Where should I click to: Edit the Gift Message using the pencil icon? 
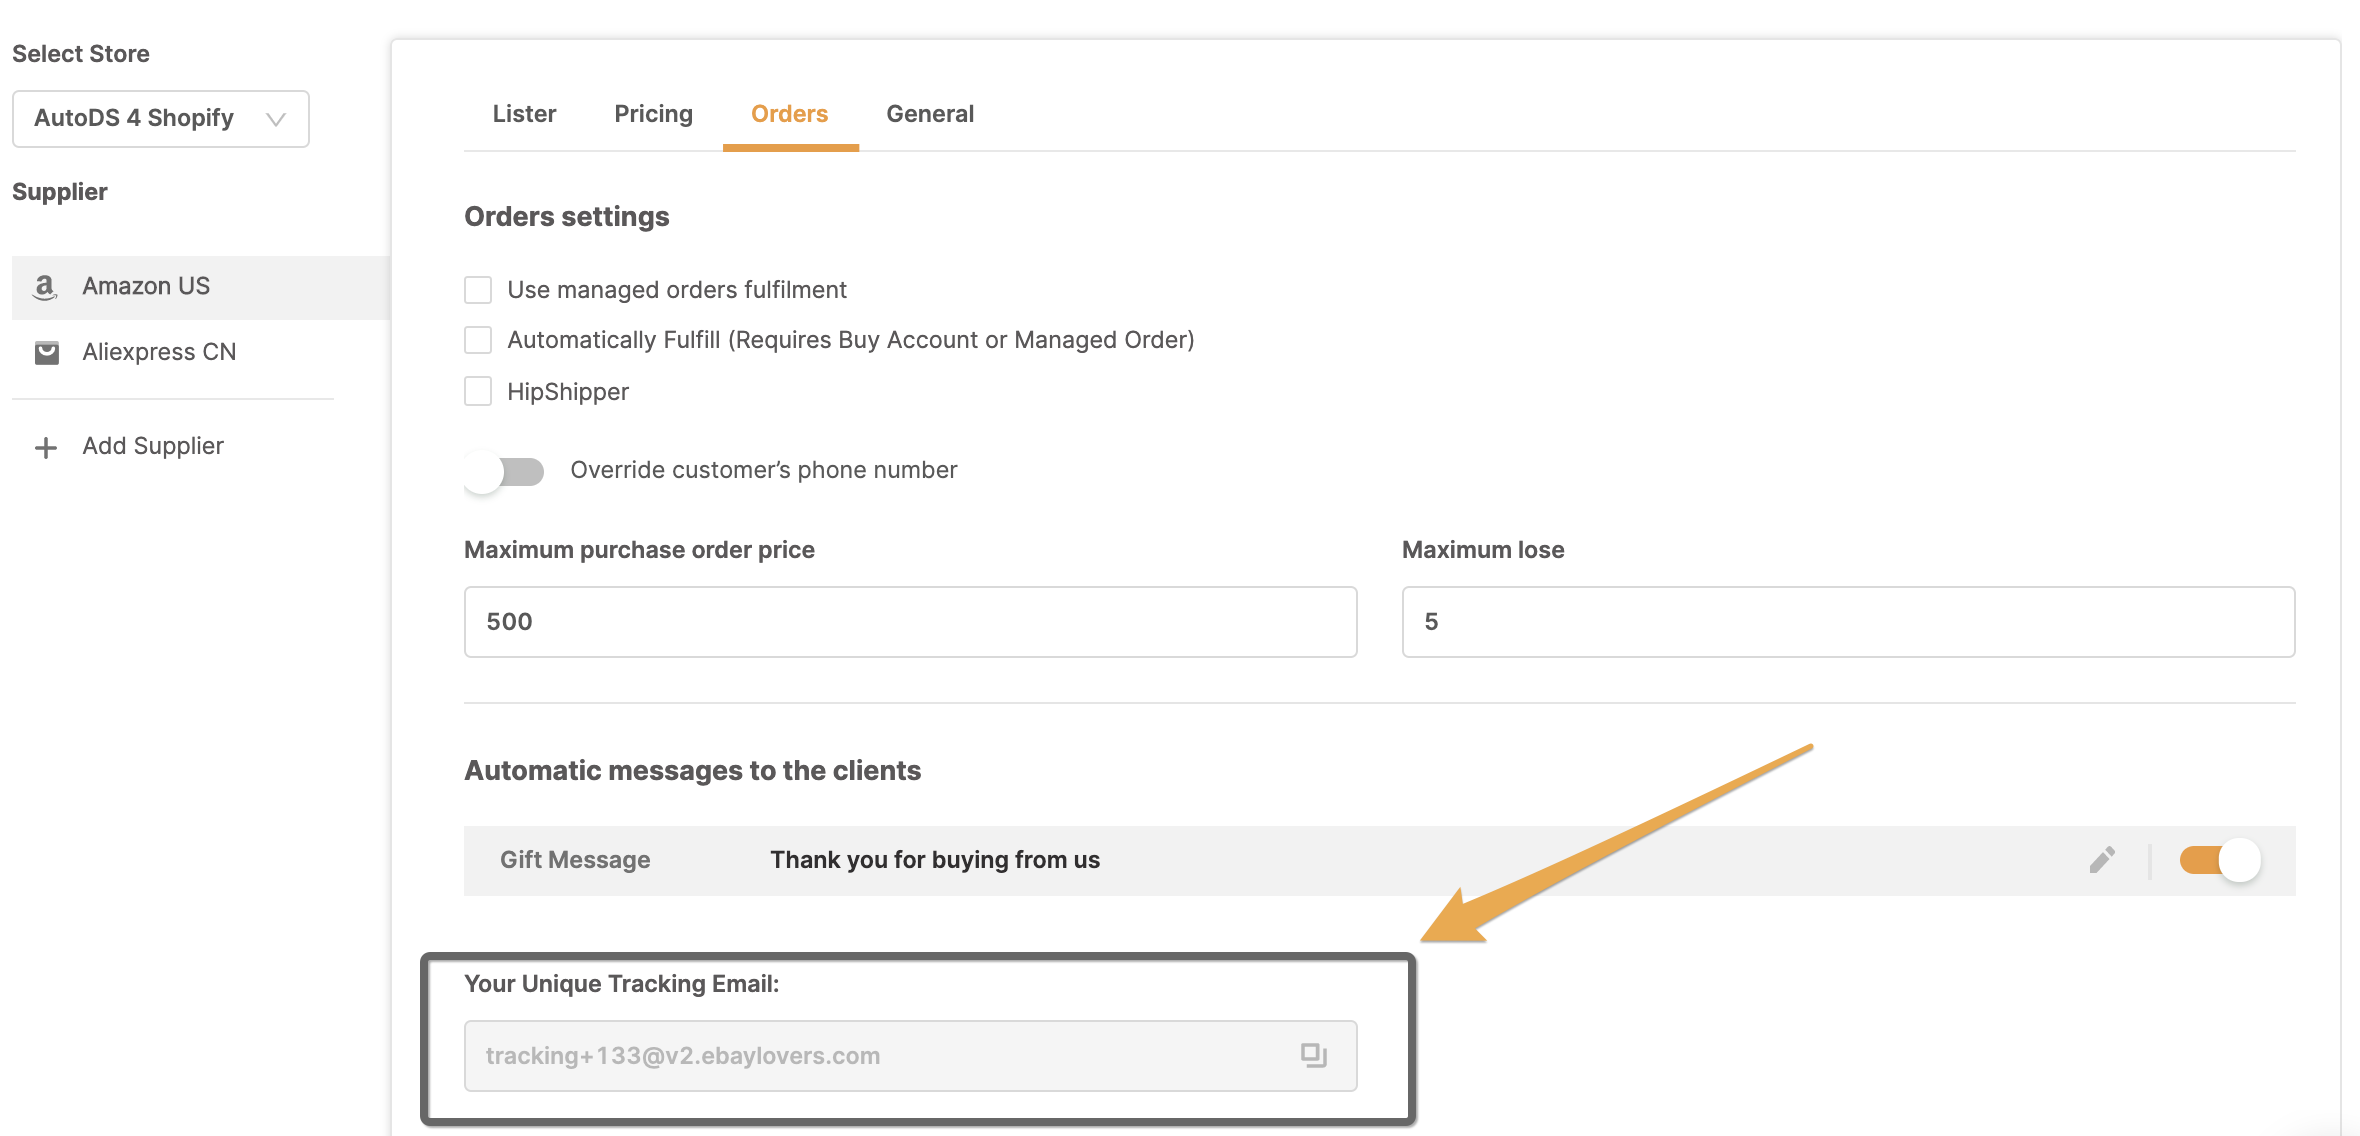[x=2103, y=859]
